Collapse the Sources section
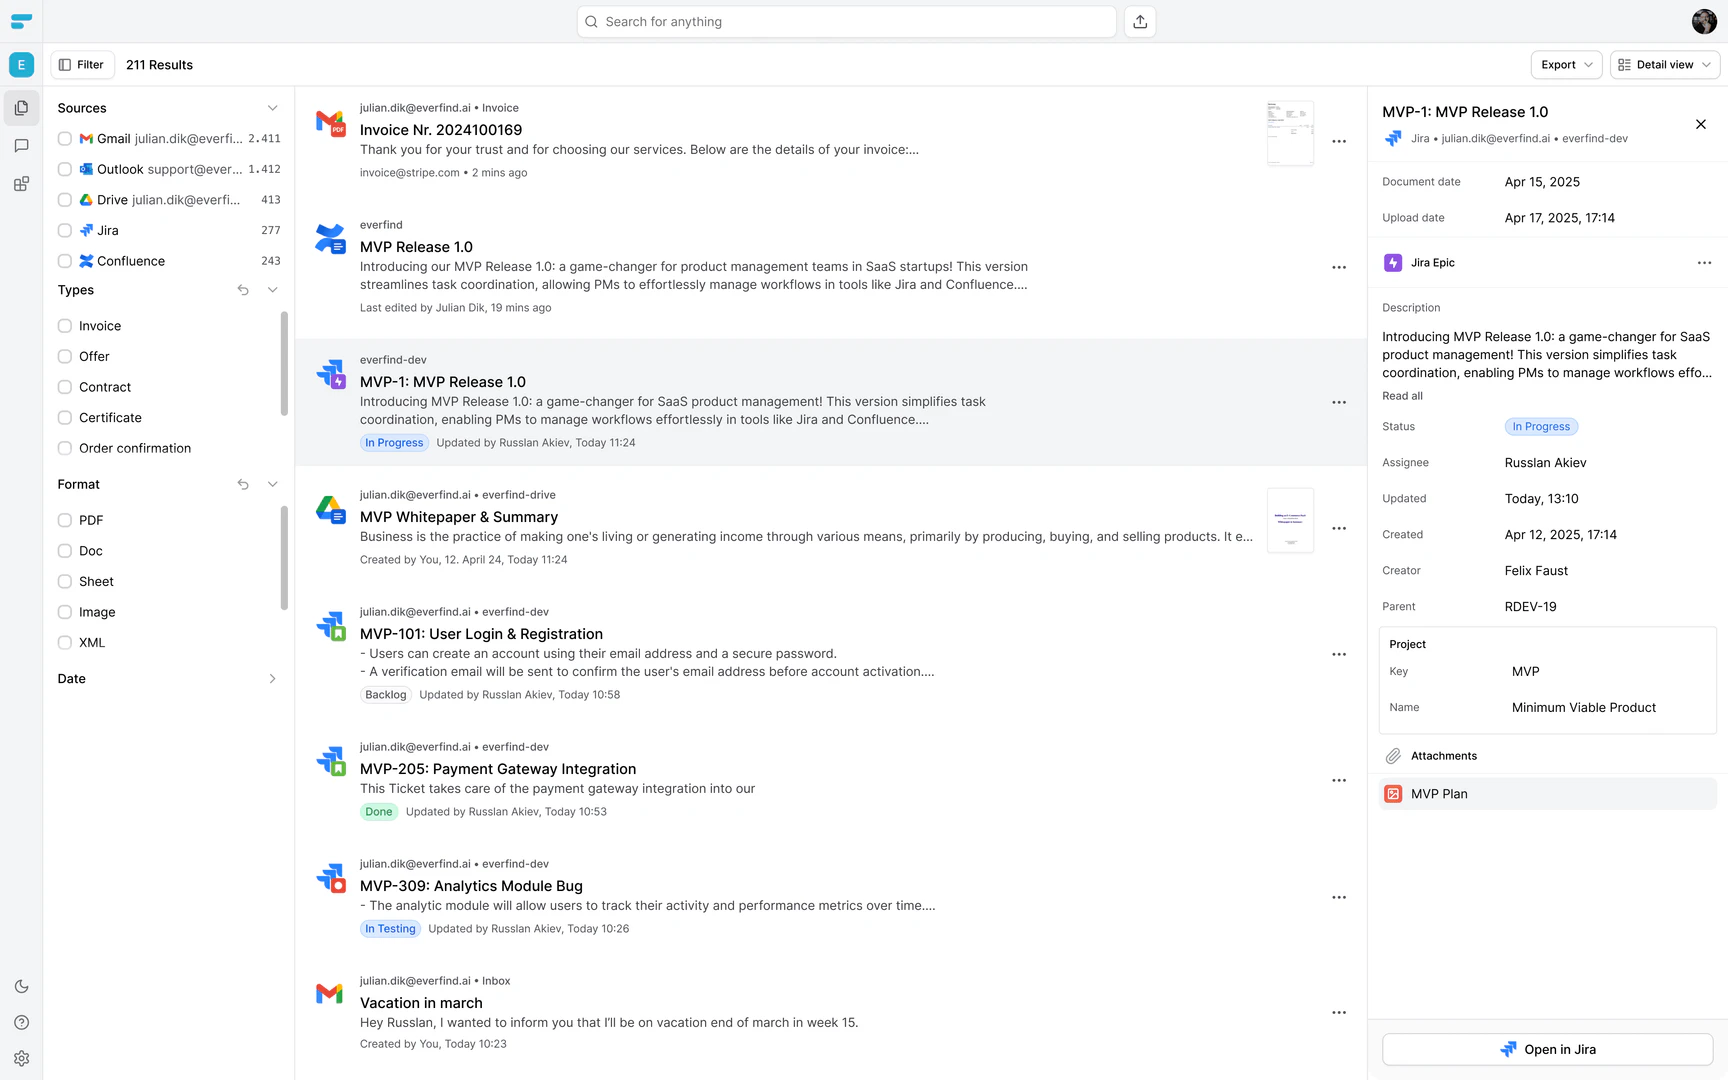This screenshot has width=1728, height=1080. (272, 107)
